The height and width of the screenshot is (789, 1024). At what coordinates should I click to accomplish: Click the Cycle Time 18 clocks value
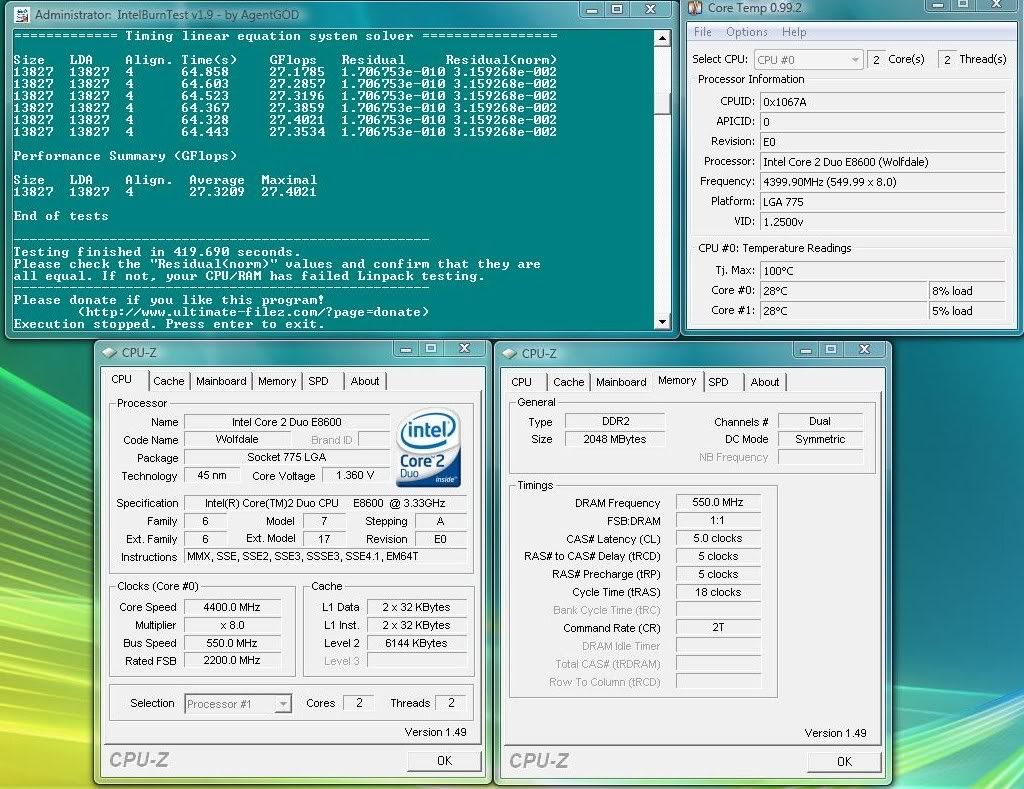[718, 592]
